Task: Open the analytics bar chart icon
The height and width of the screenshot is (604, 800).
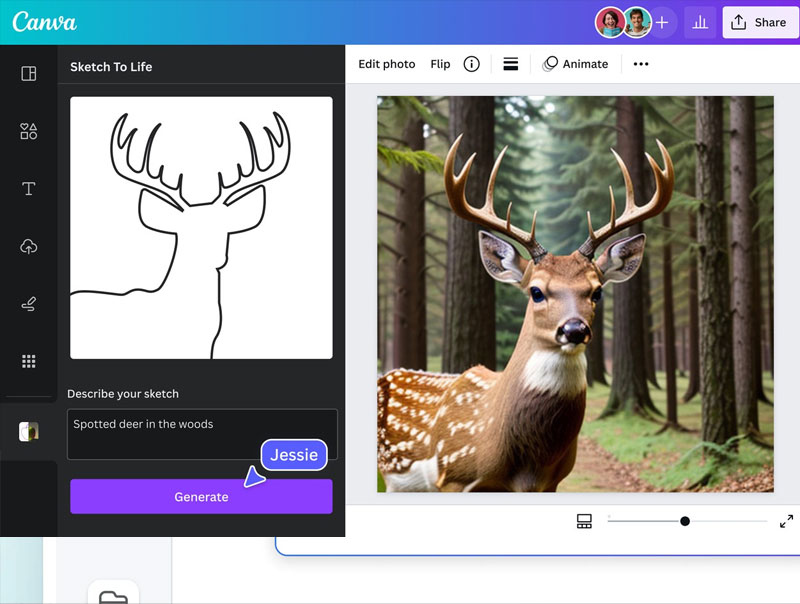Action: point(701,22)
